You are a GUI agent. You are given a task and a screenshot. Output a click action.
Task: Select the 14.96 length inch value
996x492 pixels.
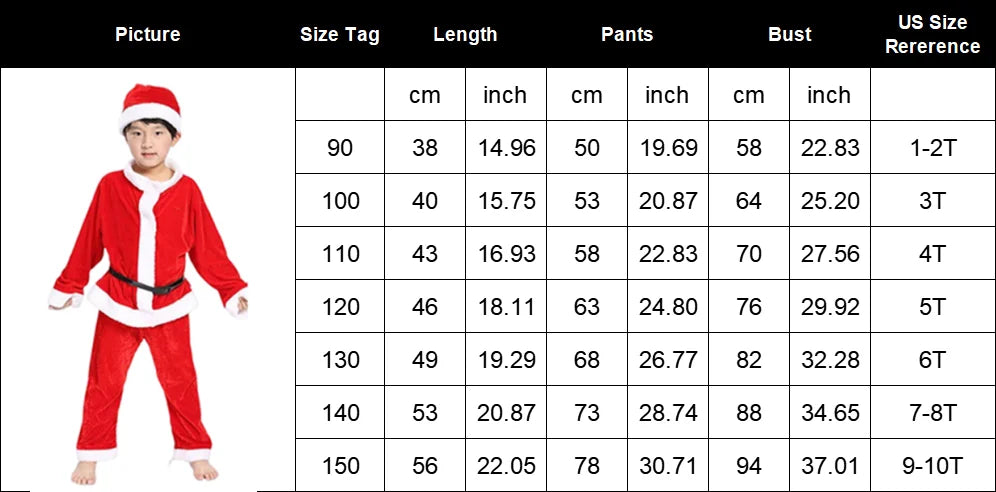point(506,147)
